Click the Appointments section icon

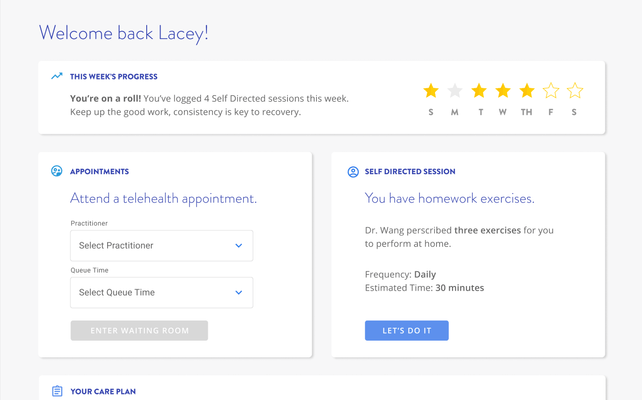coord(57,171)
